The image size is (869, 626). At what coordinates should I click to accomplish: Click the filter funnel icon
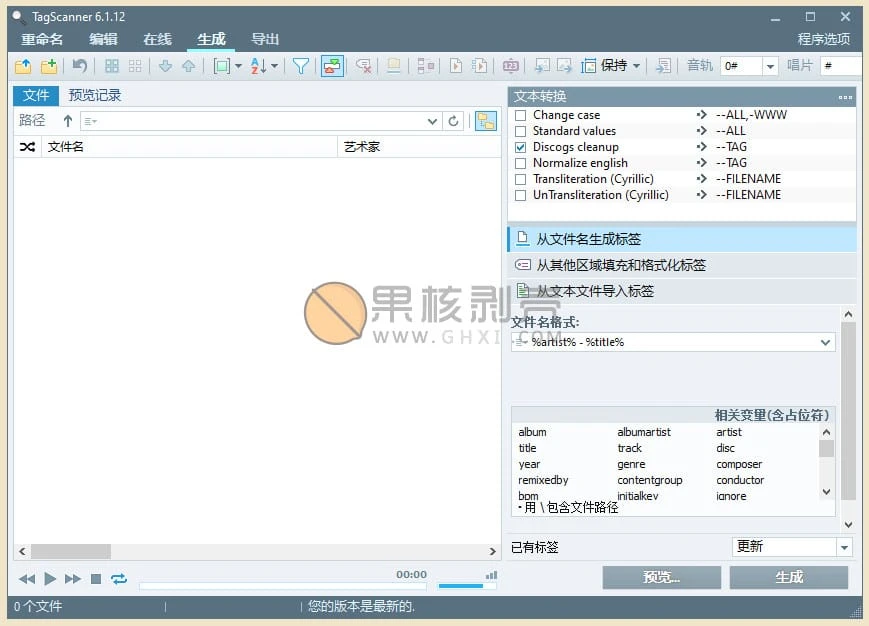coord(301,66)
